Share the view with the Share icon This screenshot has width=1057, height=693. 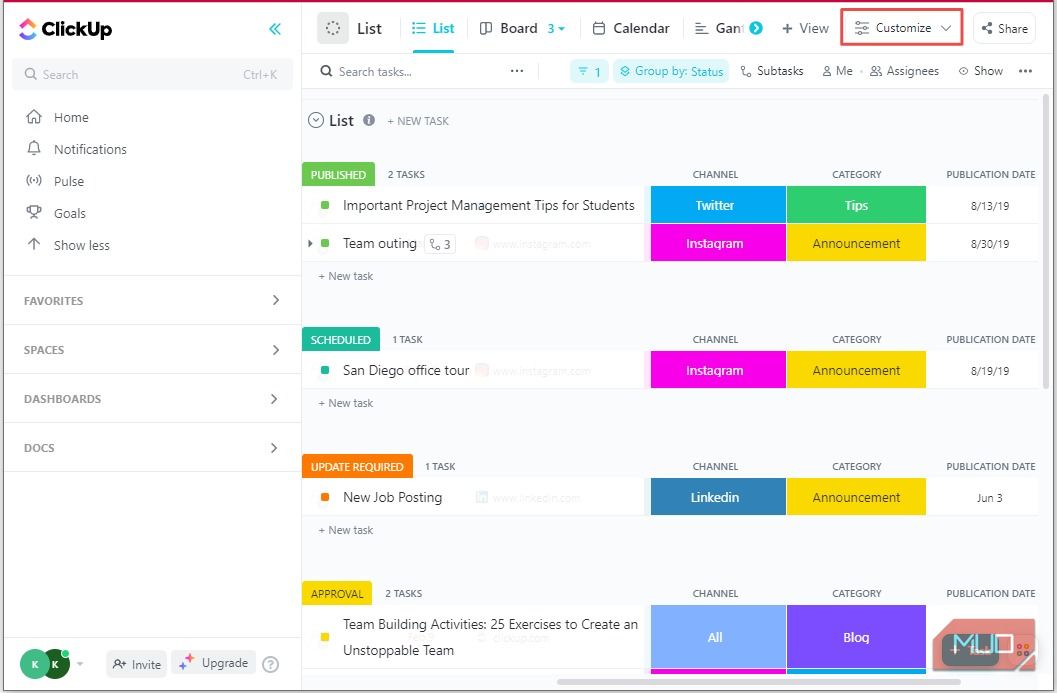point(1002,28)
